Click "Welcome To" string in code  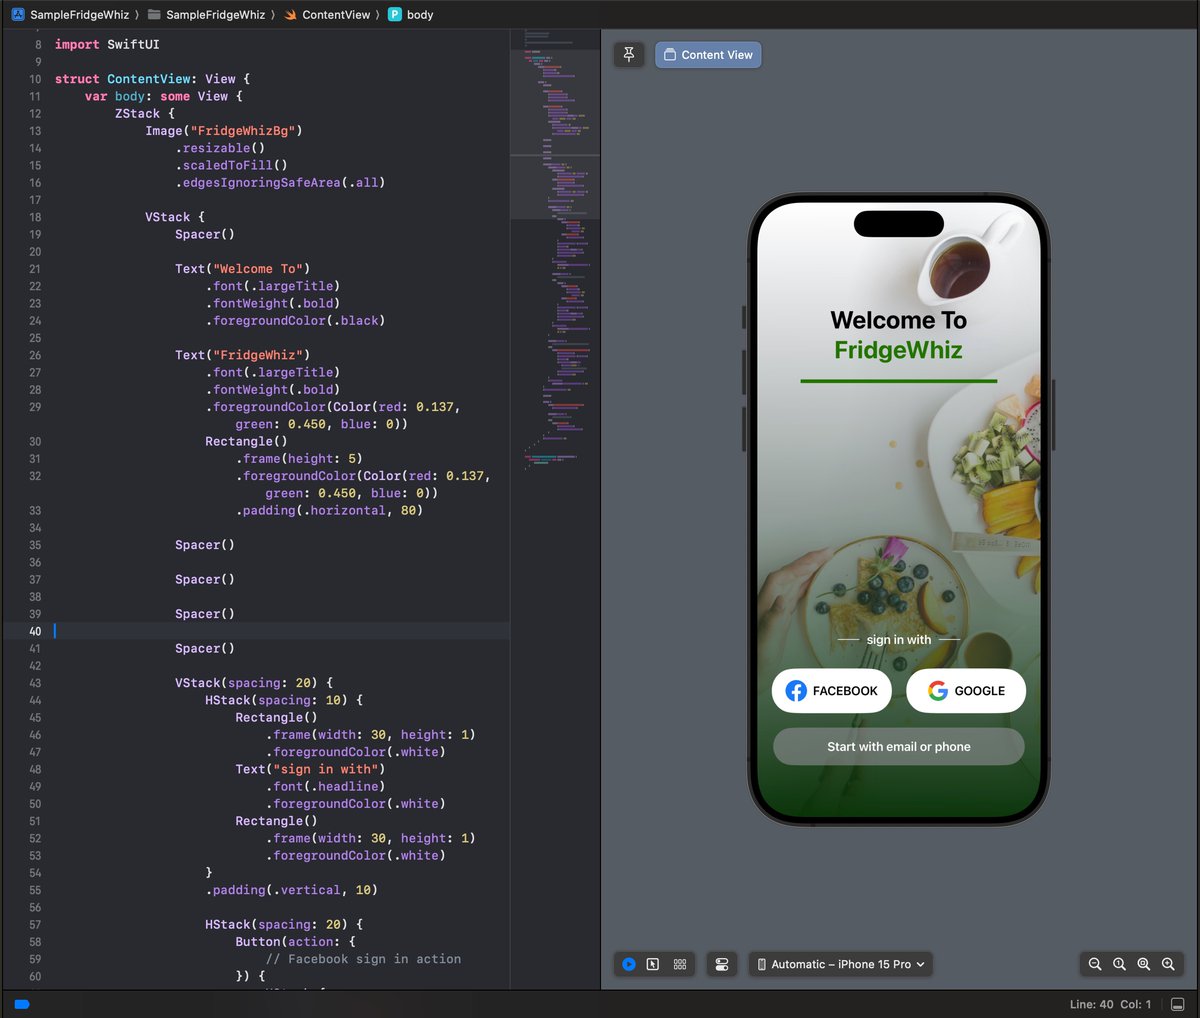(258, 269)
